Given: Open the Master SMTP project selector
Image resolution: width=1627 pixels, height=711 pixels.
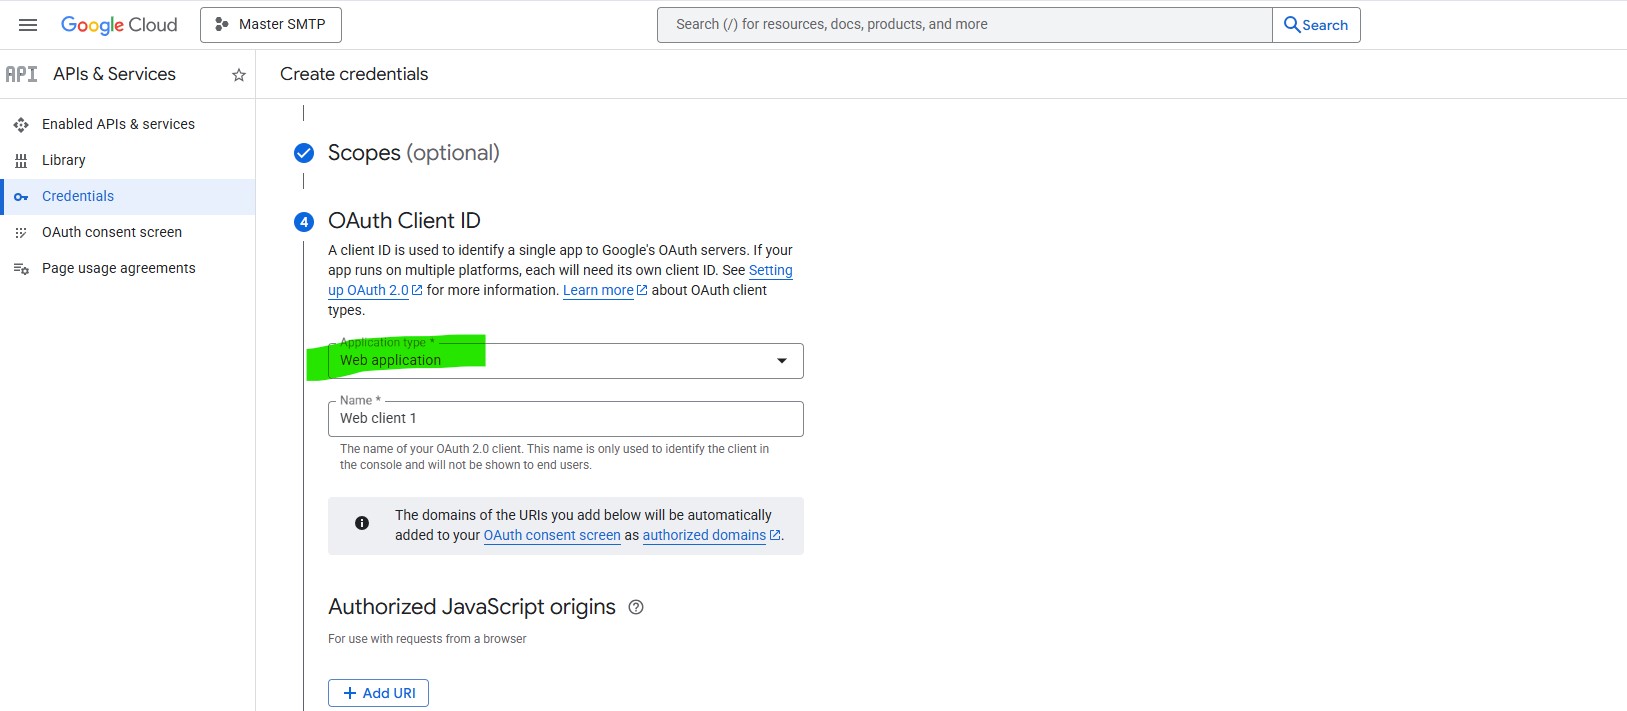Looking at the screenshot, I should pyautogui.click(x=271, y=25).
